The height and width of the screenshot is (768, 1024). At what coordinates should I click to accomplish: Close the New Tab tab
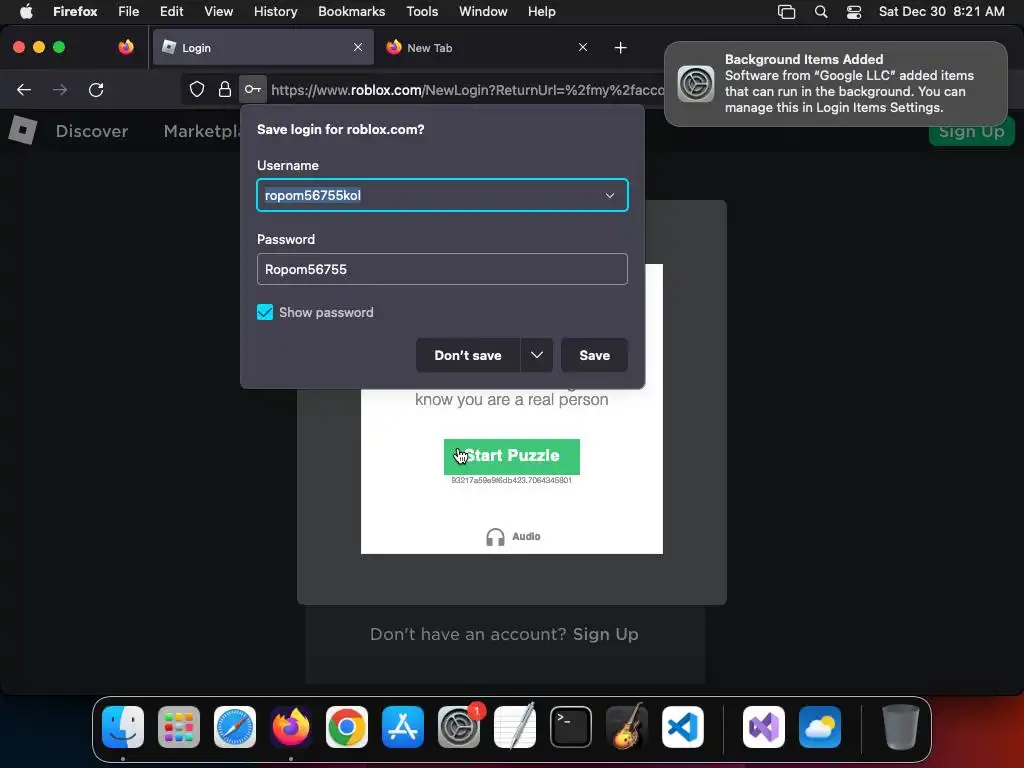pyautogui.click(x=583, y=47)
